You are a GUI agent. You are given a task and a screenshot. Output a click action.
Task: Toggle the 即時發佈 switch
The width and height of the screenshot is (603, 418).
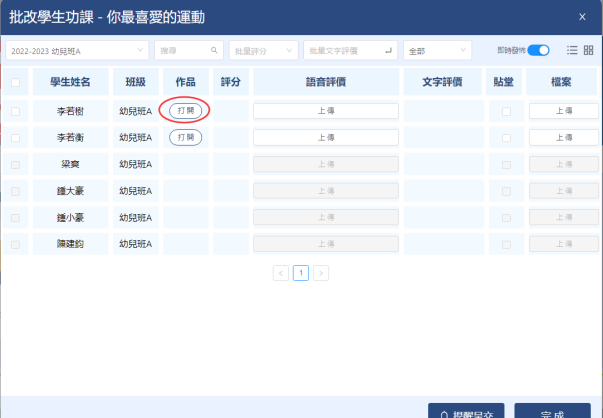click(x=538, y=49)
